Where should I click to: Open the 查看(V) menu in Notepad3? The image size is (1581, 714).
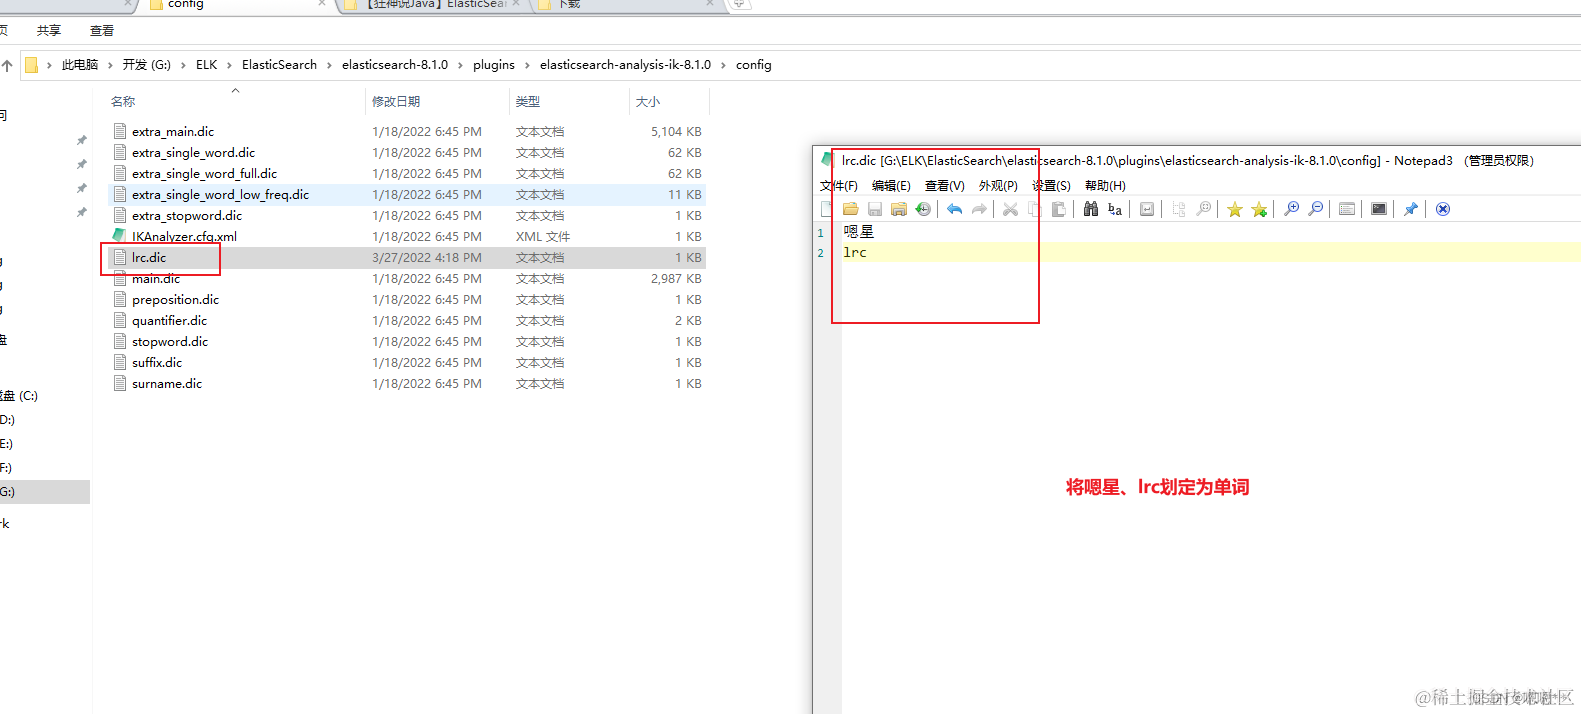945,186
